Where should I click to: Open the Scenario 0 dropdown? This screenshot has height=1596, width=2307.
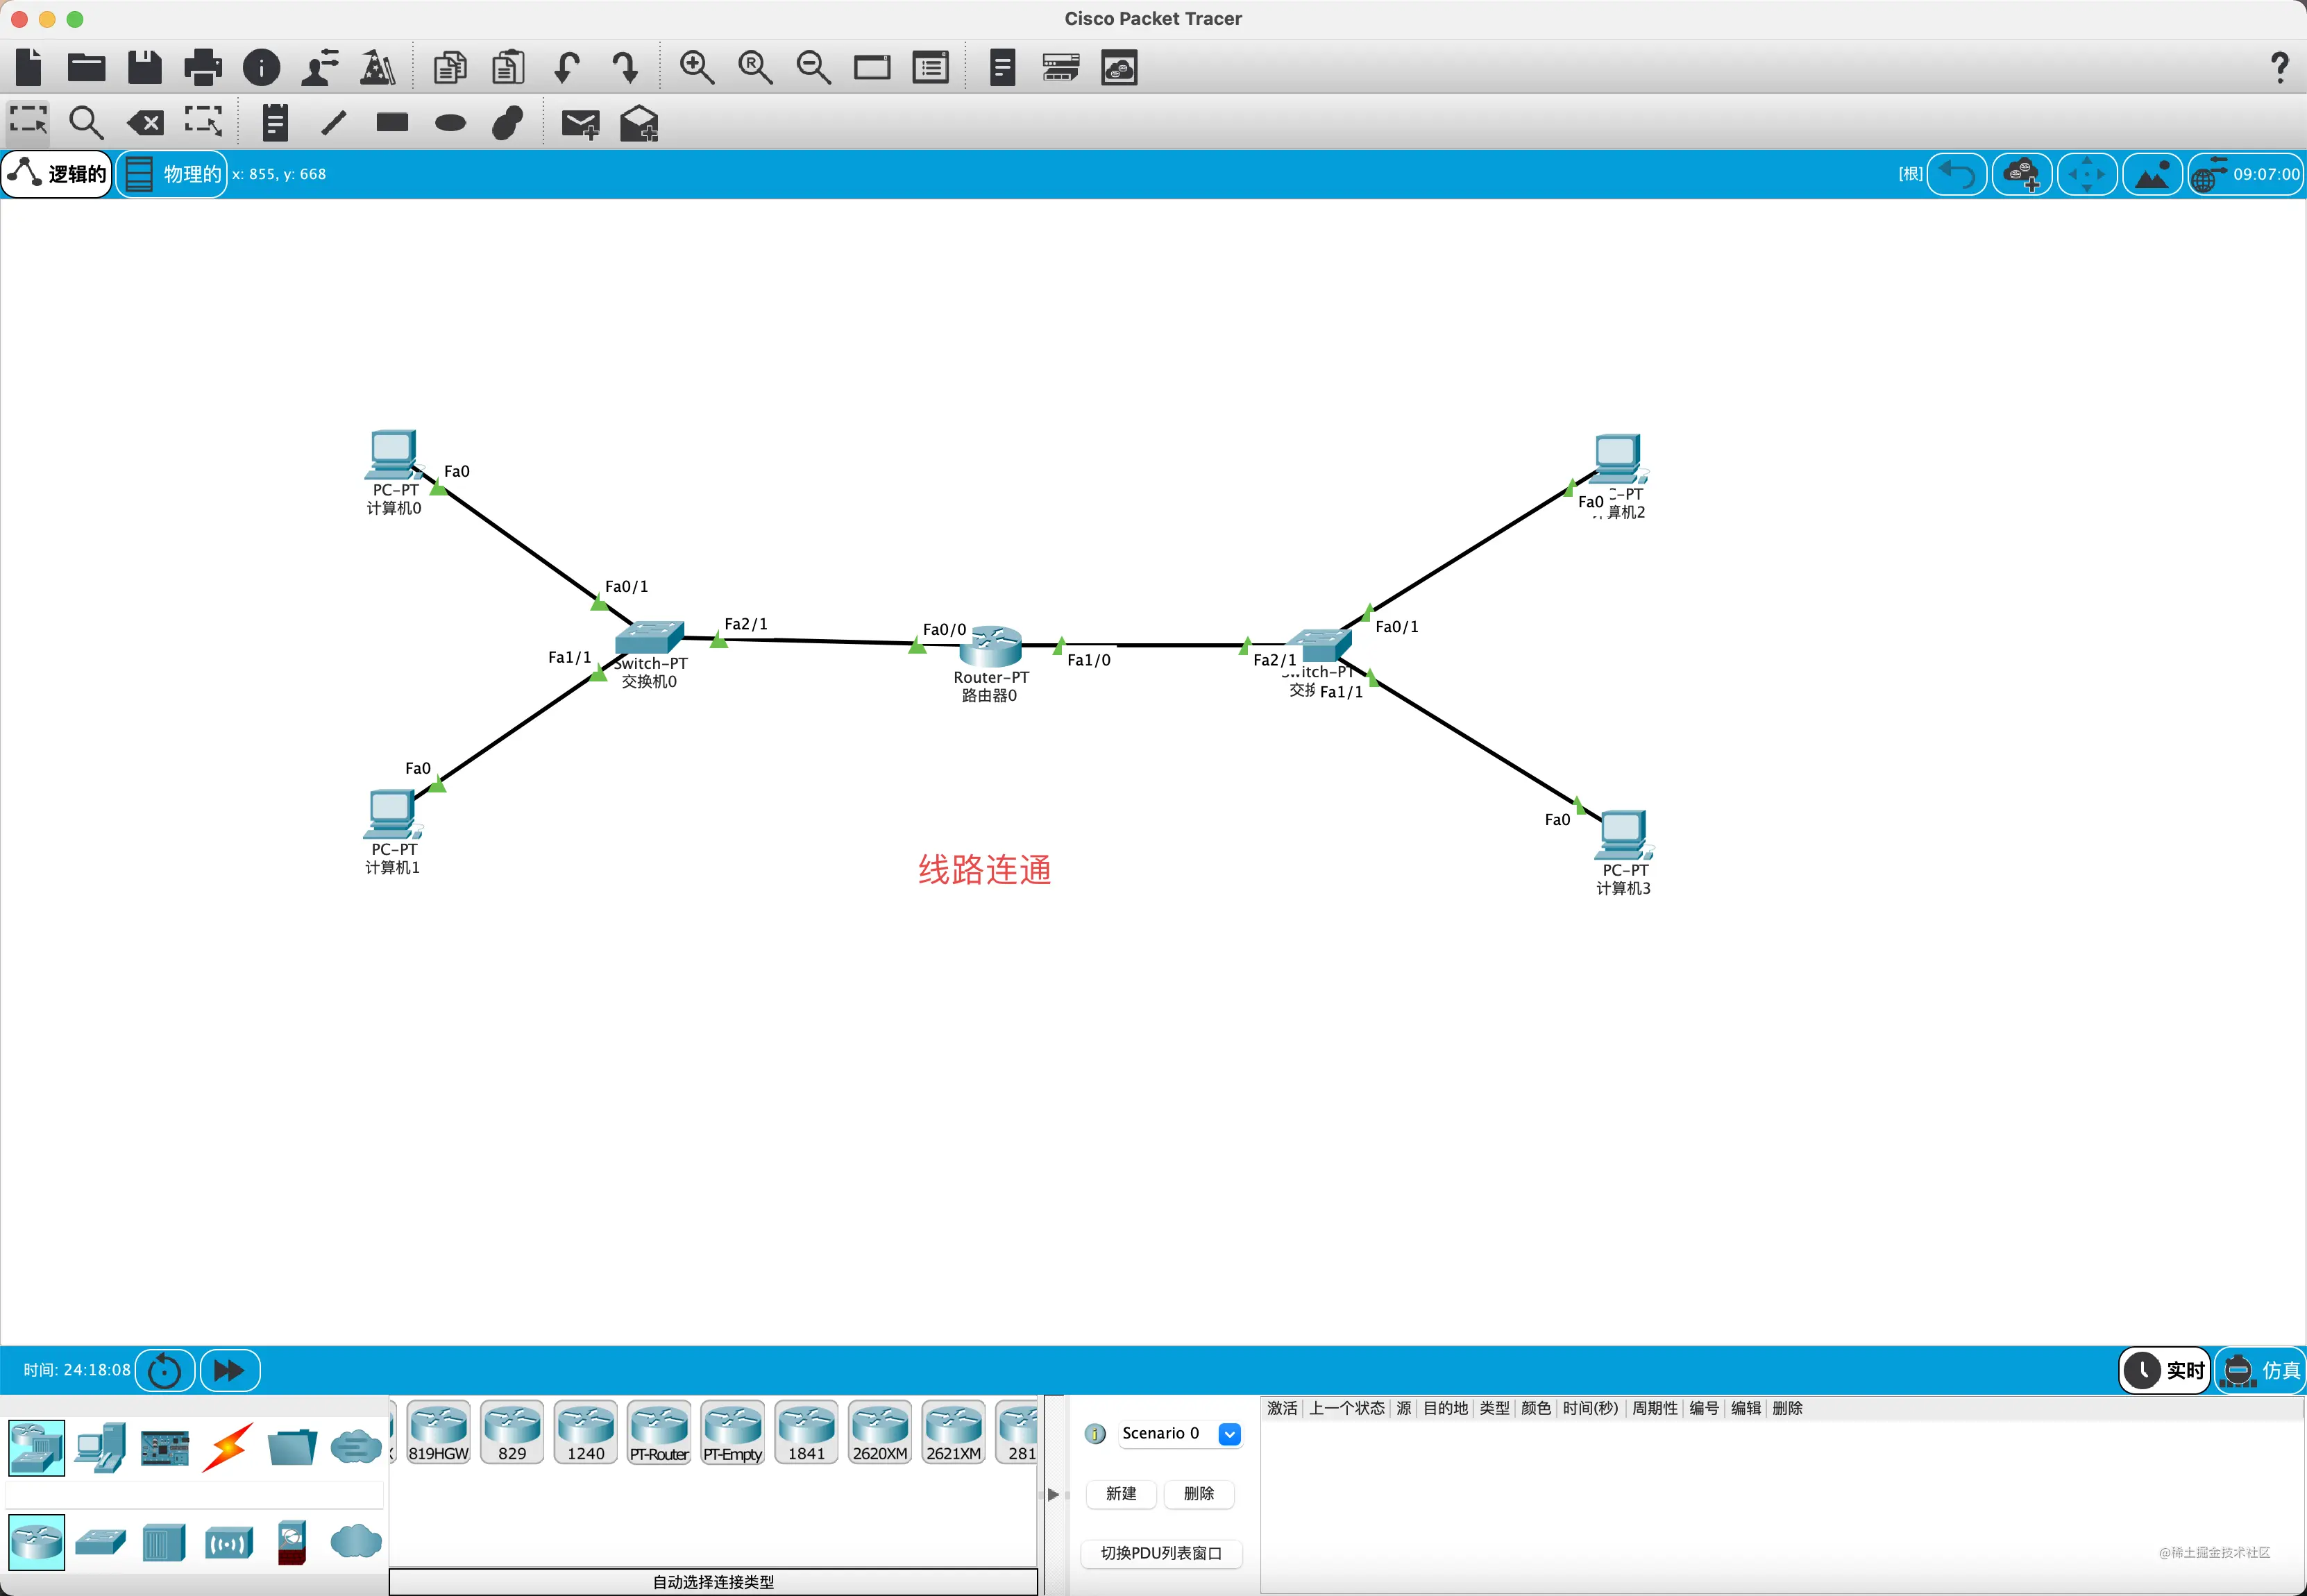(1229, 1434)
